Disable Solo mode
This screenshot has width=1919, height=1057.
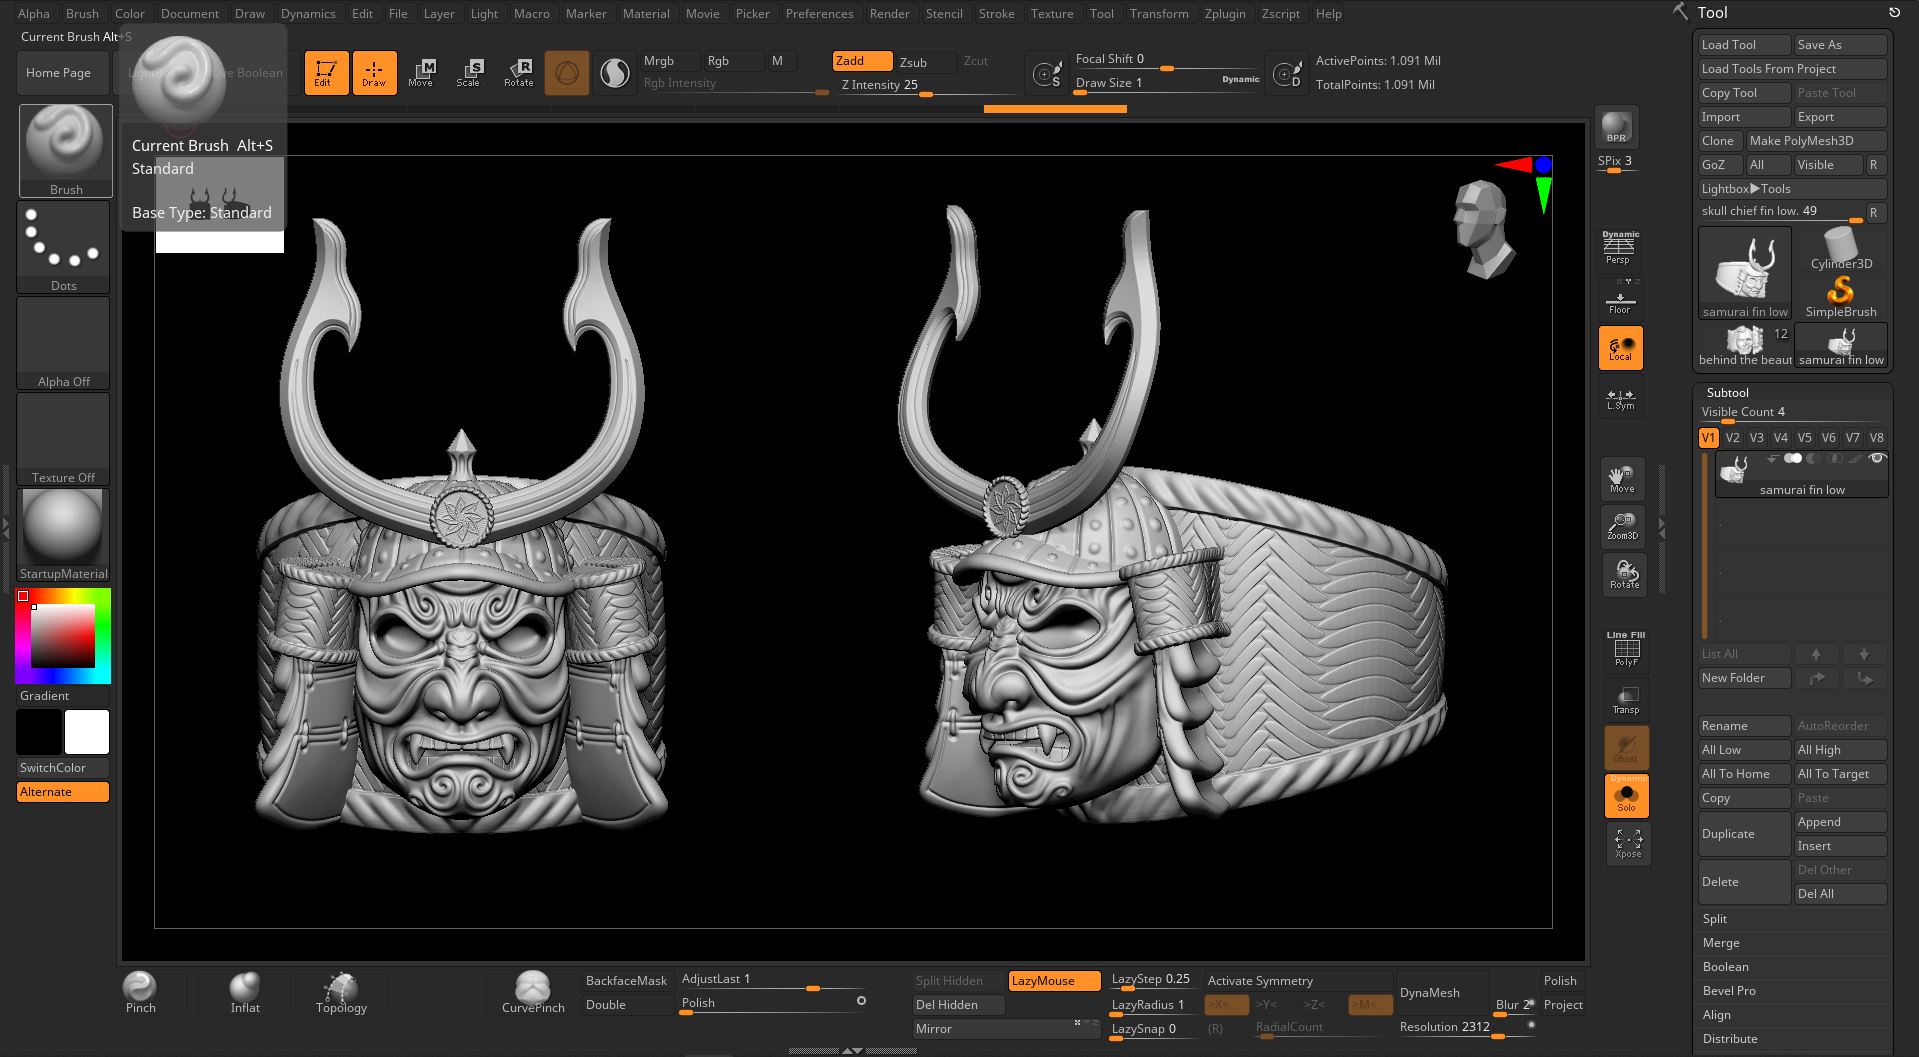[x=1626, y=796]
